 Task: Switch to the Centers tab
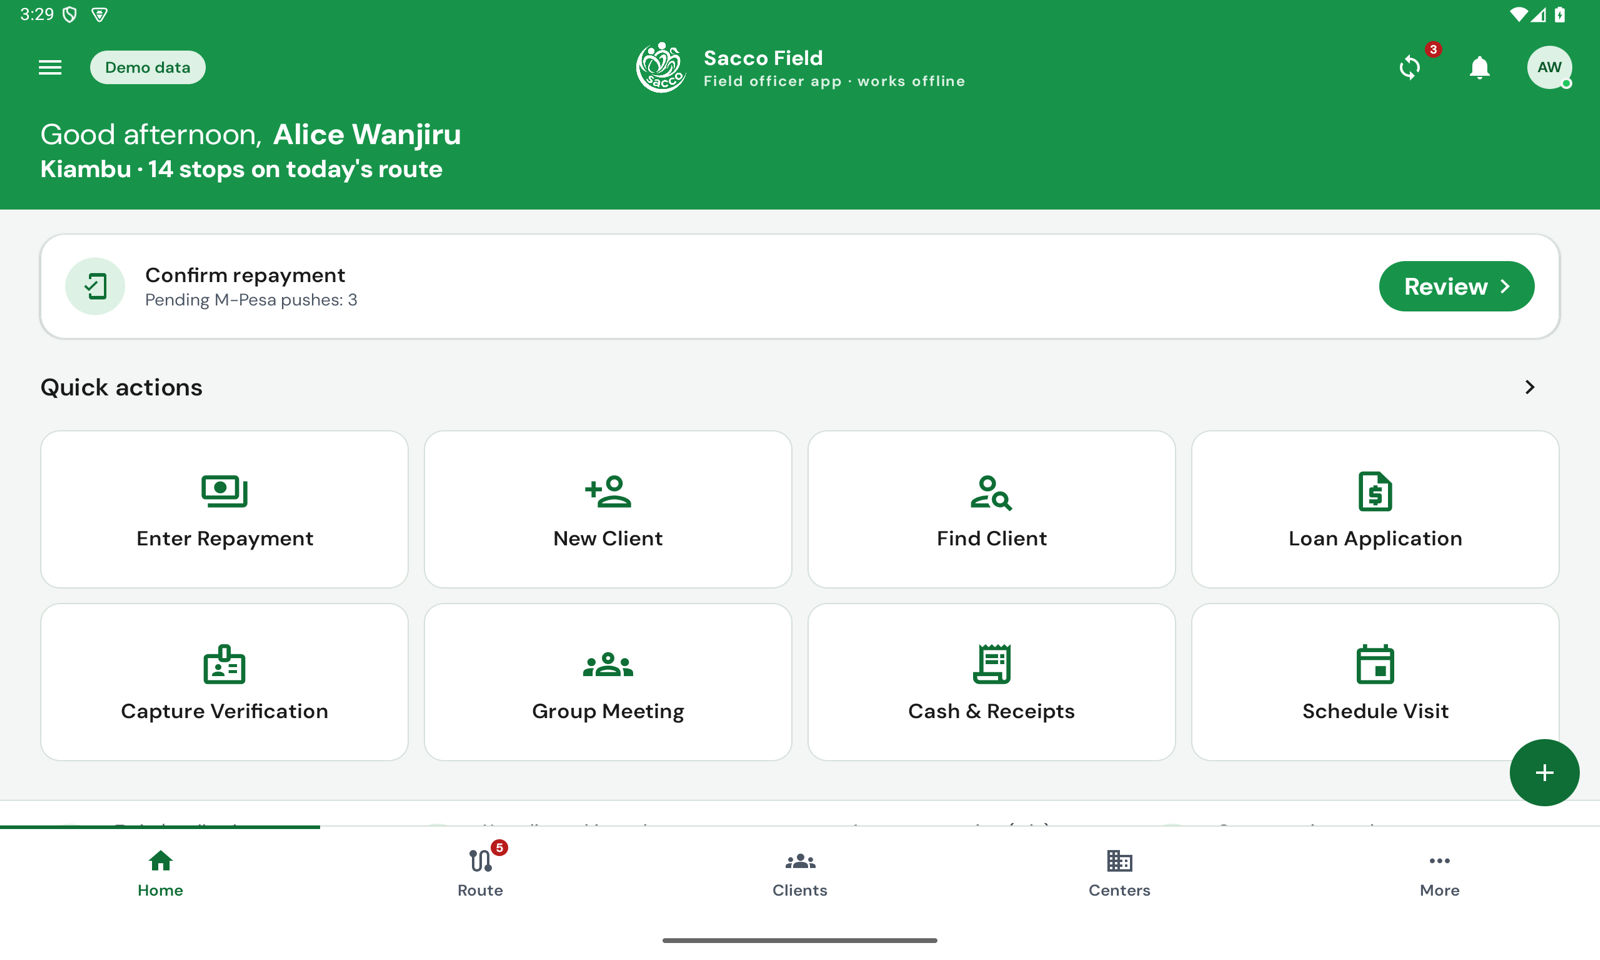tap(1120, 873)
